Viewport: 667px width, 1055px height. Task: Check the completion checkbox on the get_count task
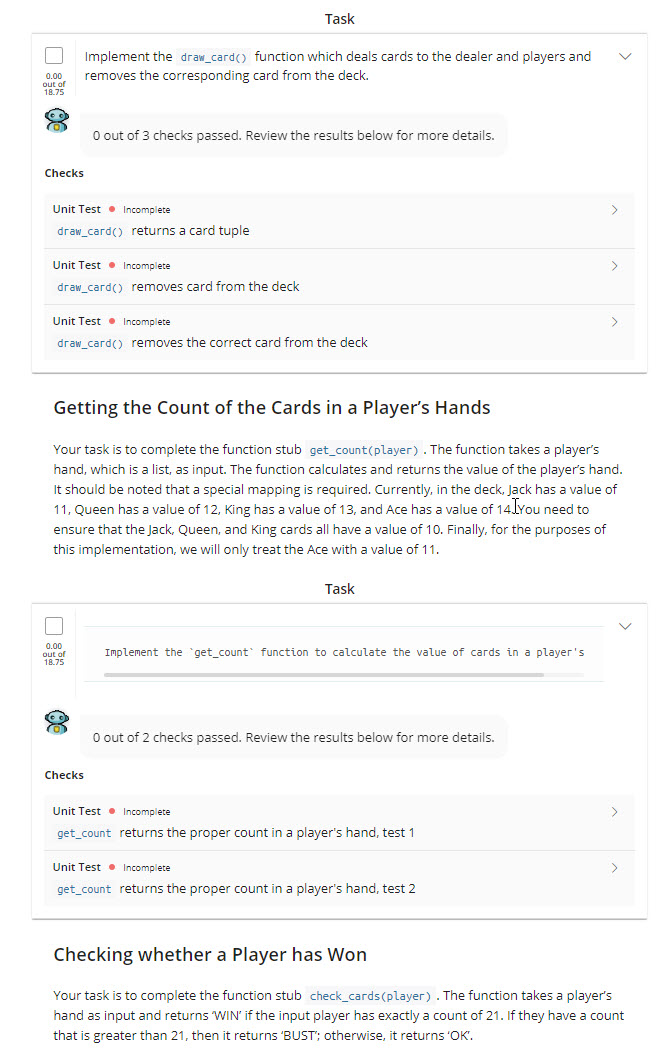pos(54,623)
